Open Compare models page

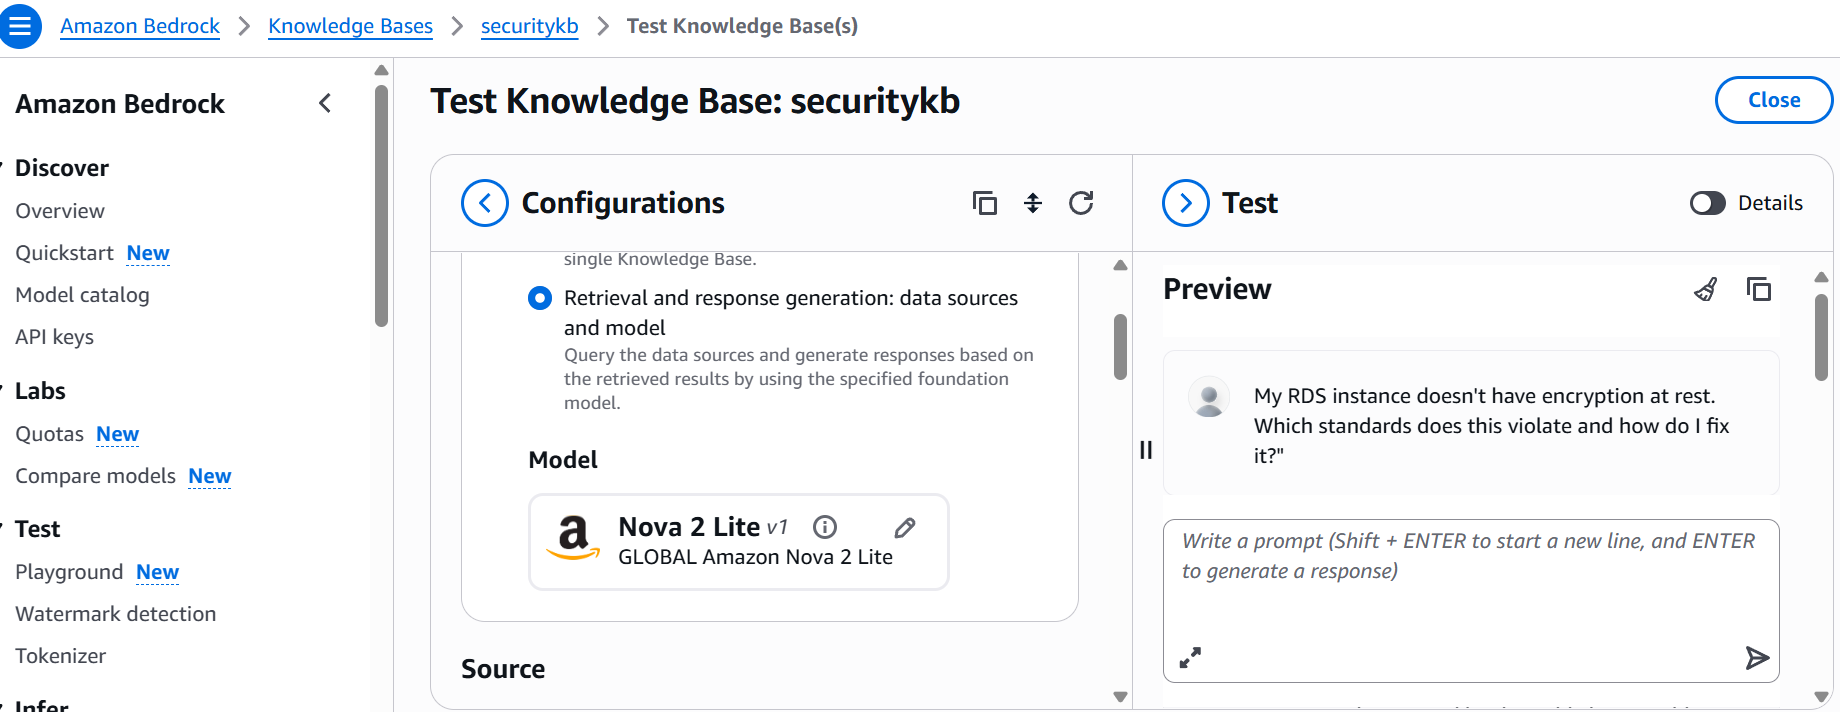click(95, 476)
